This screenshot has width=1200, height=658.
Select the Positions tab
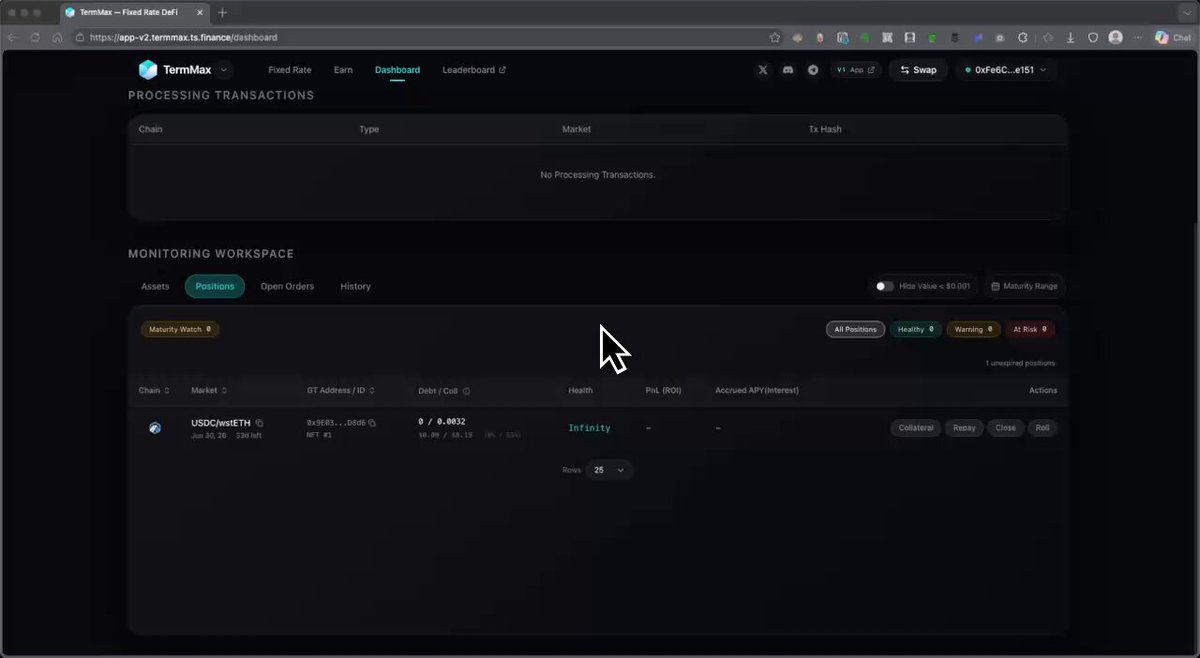[x=215, y=286]
